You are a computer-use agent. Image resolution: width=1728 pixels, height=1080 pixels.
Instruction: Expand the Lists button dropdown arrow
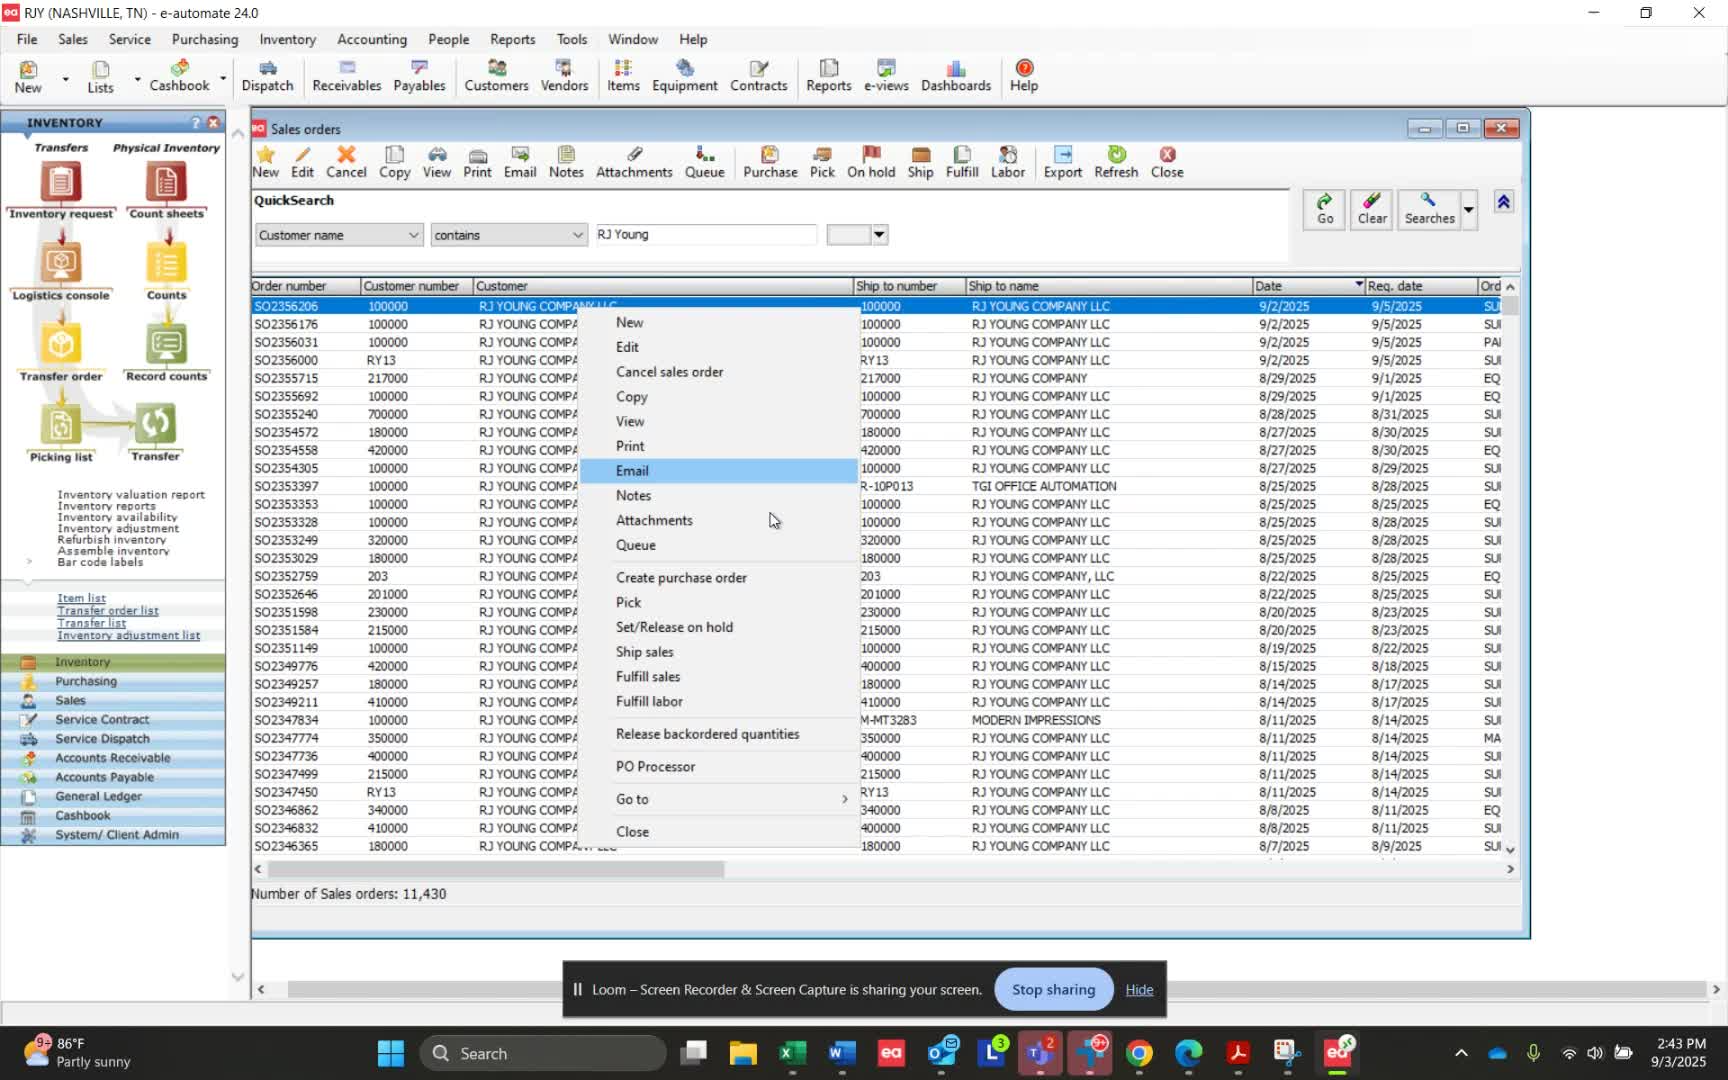pyautogui.click(x=137, y=78)
